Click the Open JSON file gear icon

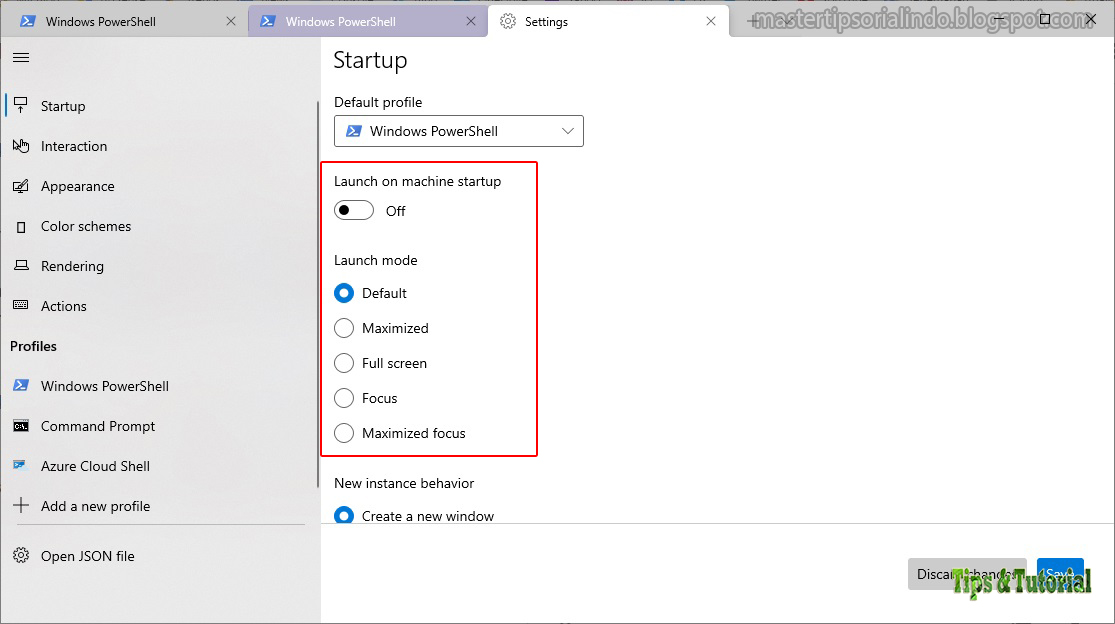(x=21, y=556)
